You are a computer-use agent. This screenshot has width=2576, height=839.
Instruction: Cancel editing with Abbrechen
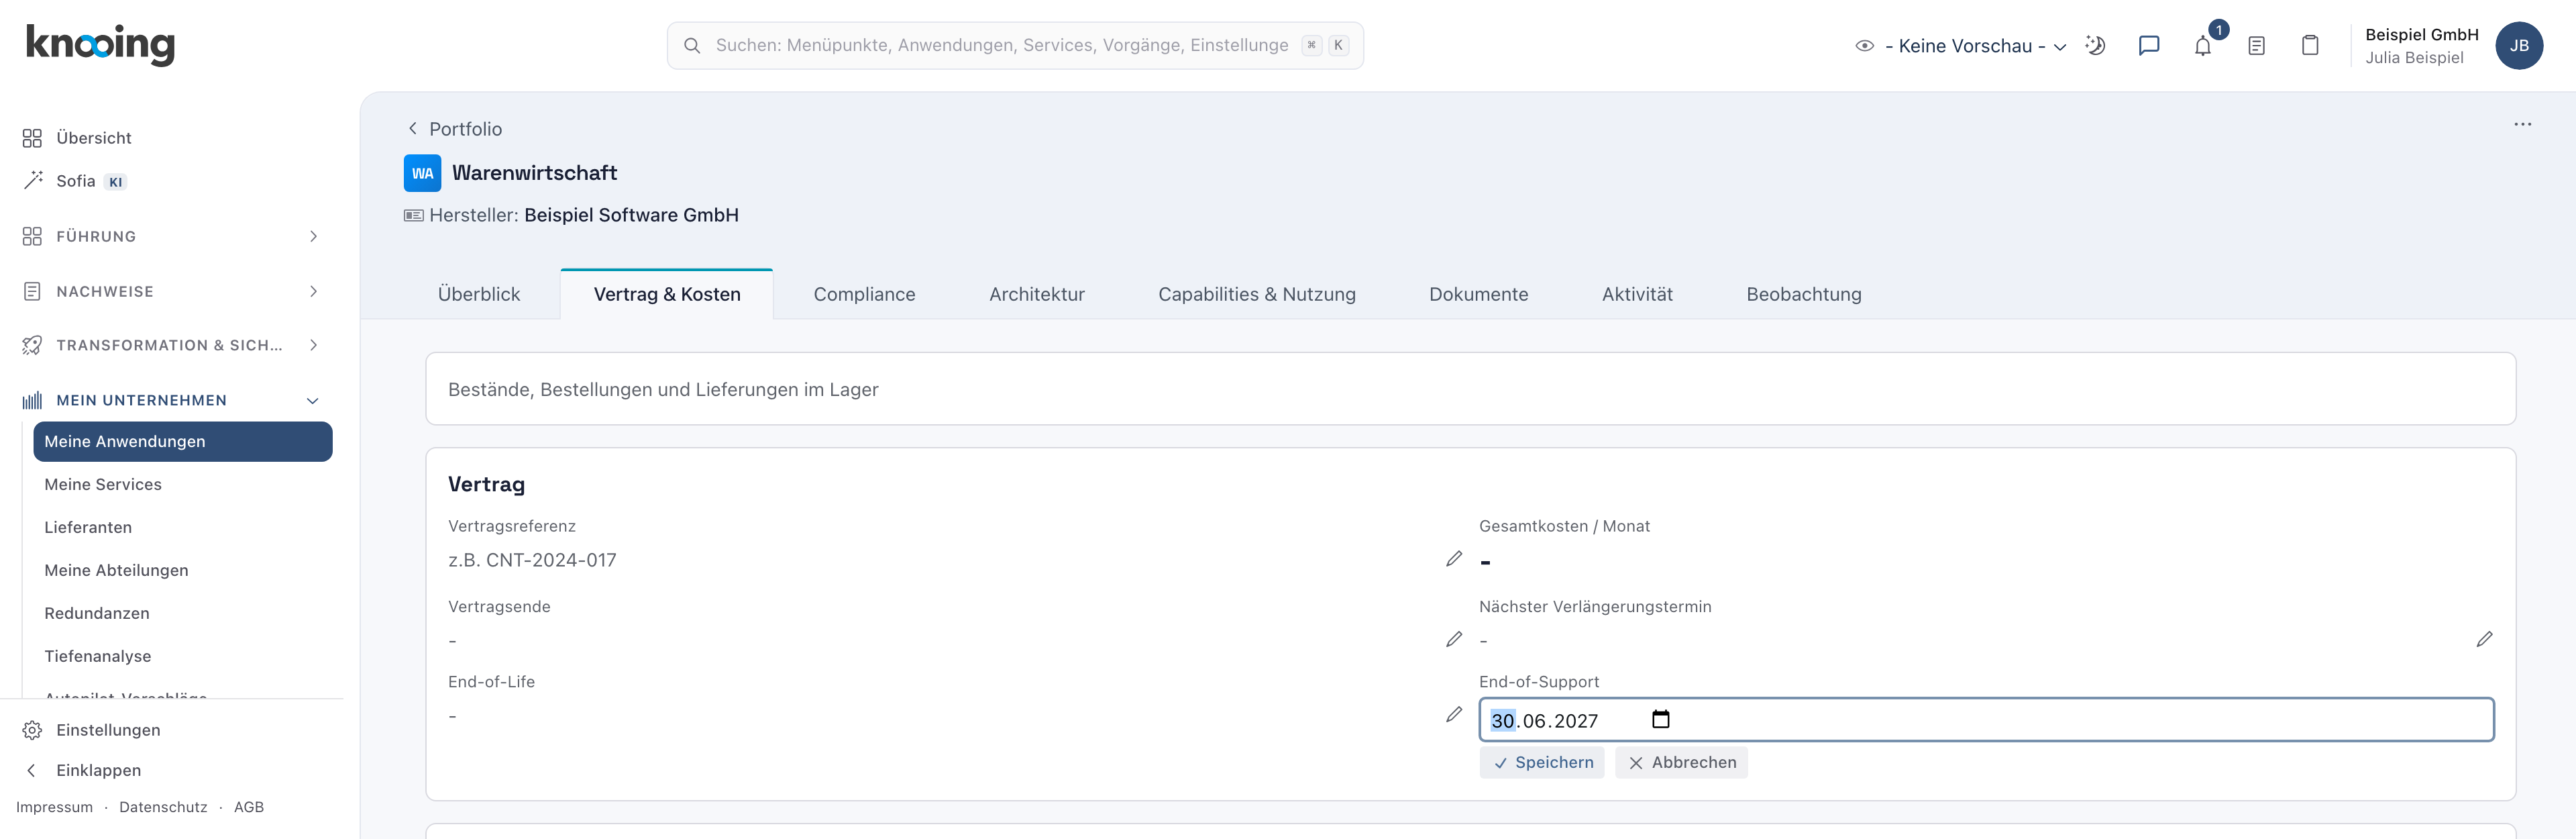click(1682, 762)
